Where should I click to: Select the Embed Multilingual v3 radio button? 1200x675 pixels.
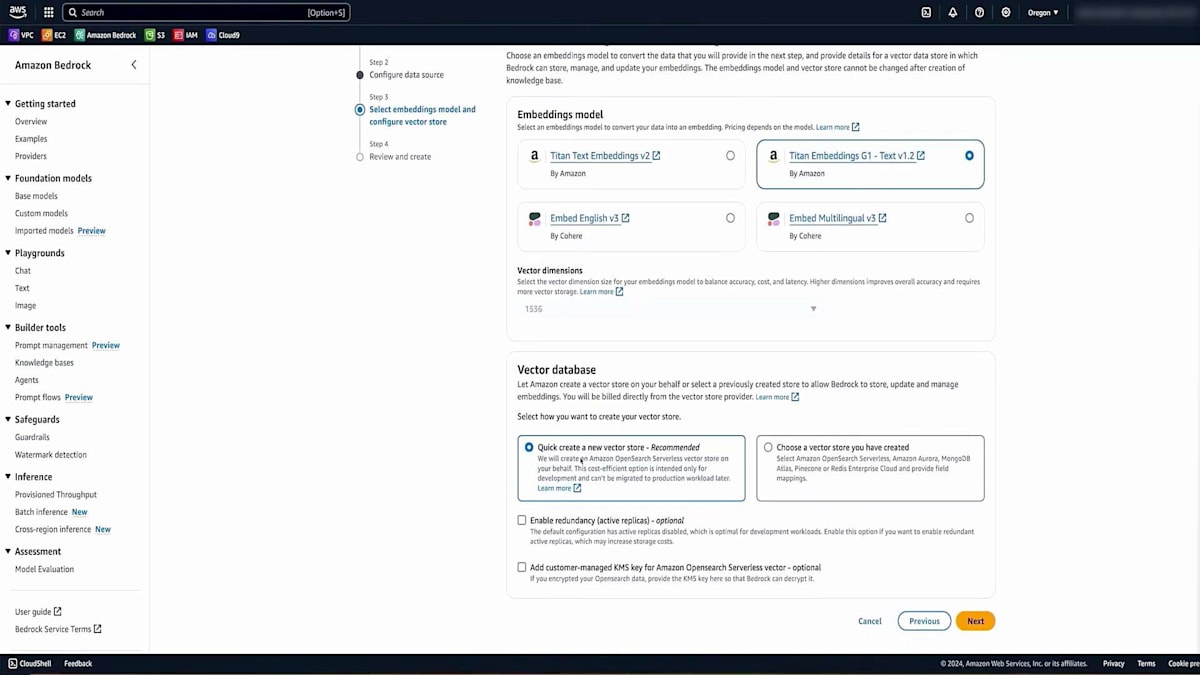click(x=969, y=218)
